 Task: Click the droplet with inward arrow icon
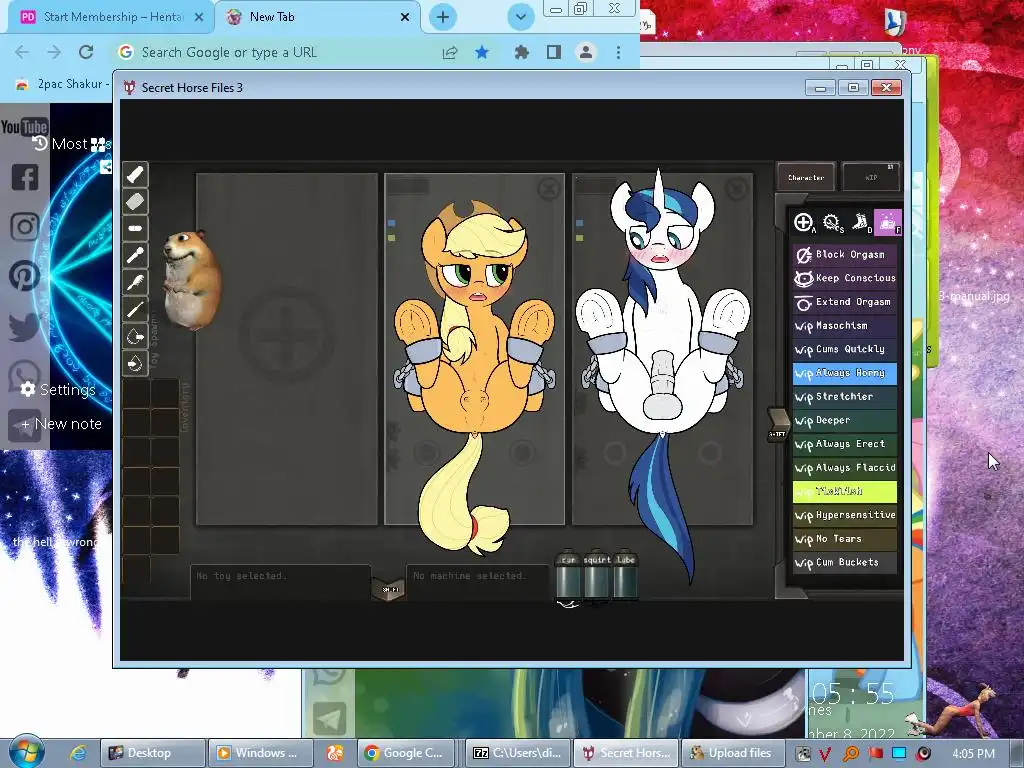(x=135, y=363)
